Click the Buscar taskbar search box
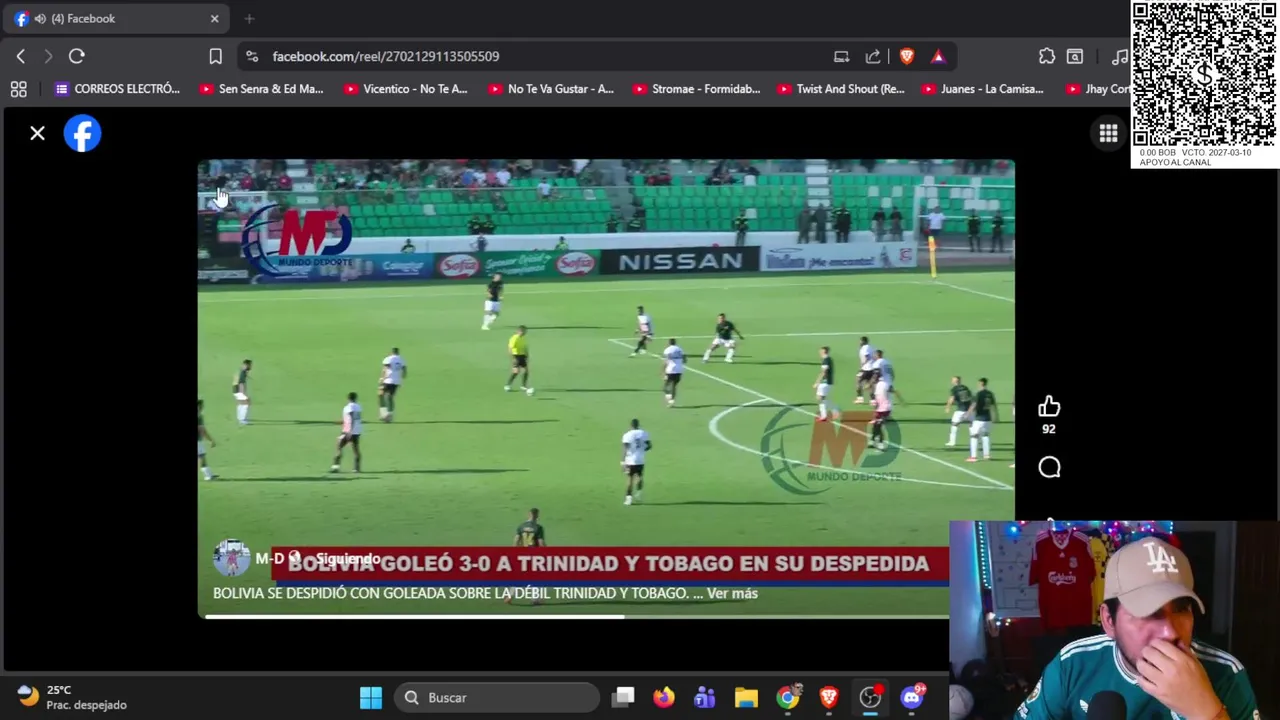The image size is (1280, 720). point(496,697)
